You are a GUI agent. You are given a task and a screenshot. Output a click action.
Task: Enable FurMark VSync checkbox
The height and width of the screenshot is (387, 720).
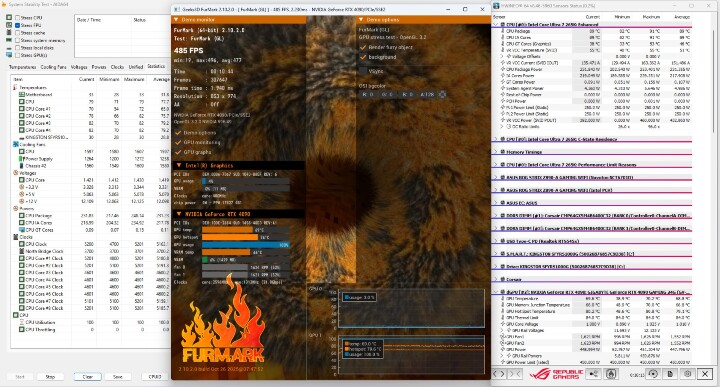click(363, 71)
